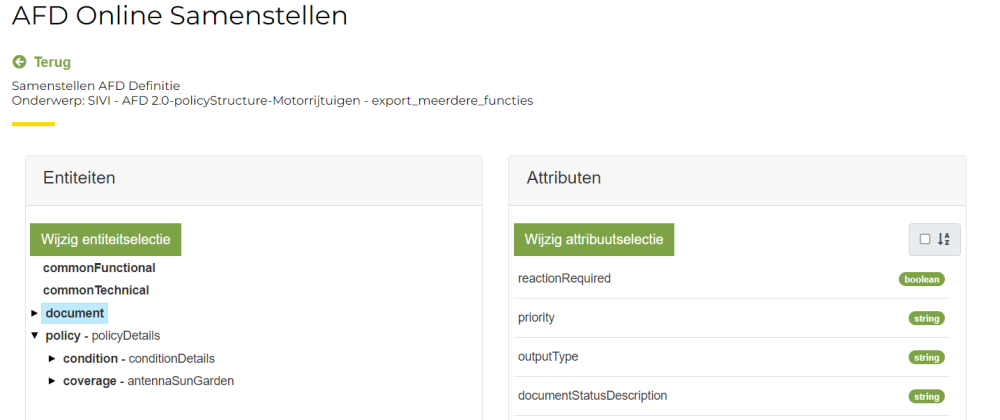Click the string badge beside documentStatusDescription
Screen dimensions: 1000x420
[926, 396]
